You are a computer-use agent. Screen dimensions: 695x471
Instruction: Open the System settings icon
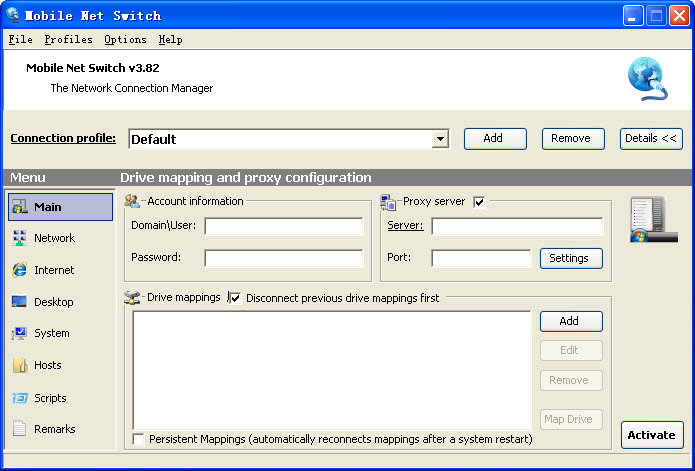pyautogui.click(x=19, y=333)
